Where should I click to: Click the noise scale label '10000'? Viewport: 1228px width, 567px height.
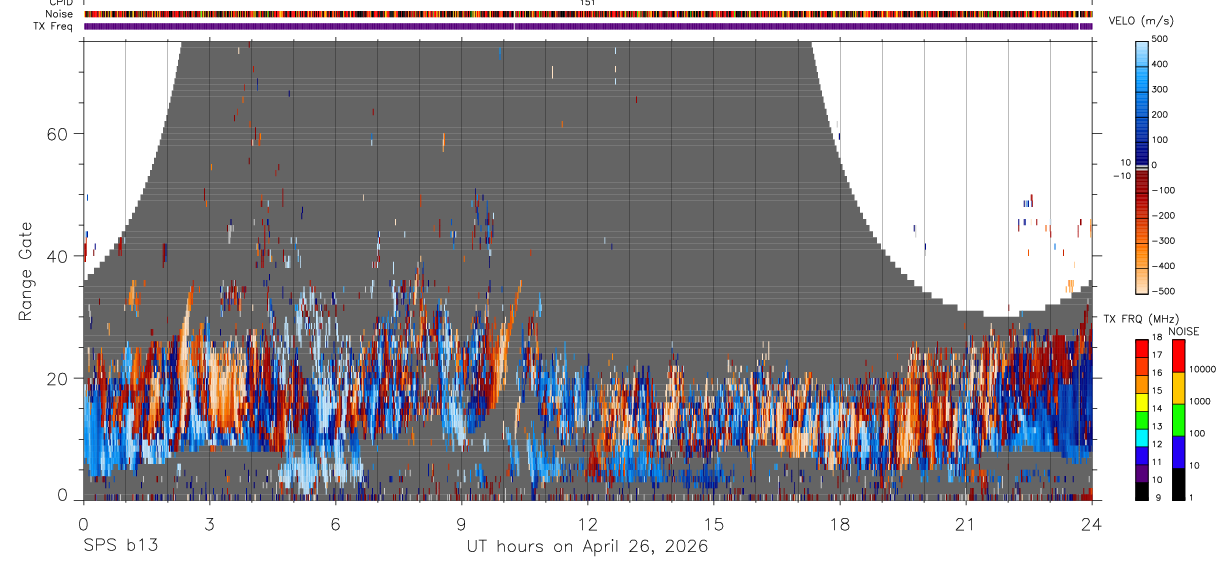(1202, 370)
